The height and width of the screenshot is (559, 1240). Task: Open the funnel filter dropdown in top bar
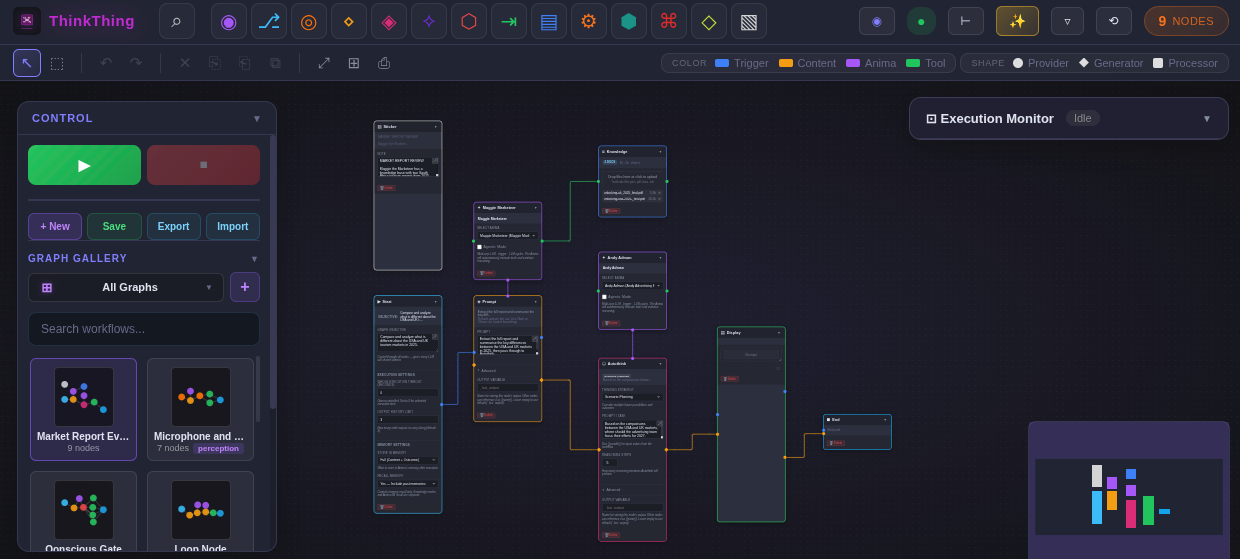(x=1067, y=21)
